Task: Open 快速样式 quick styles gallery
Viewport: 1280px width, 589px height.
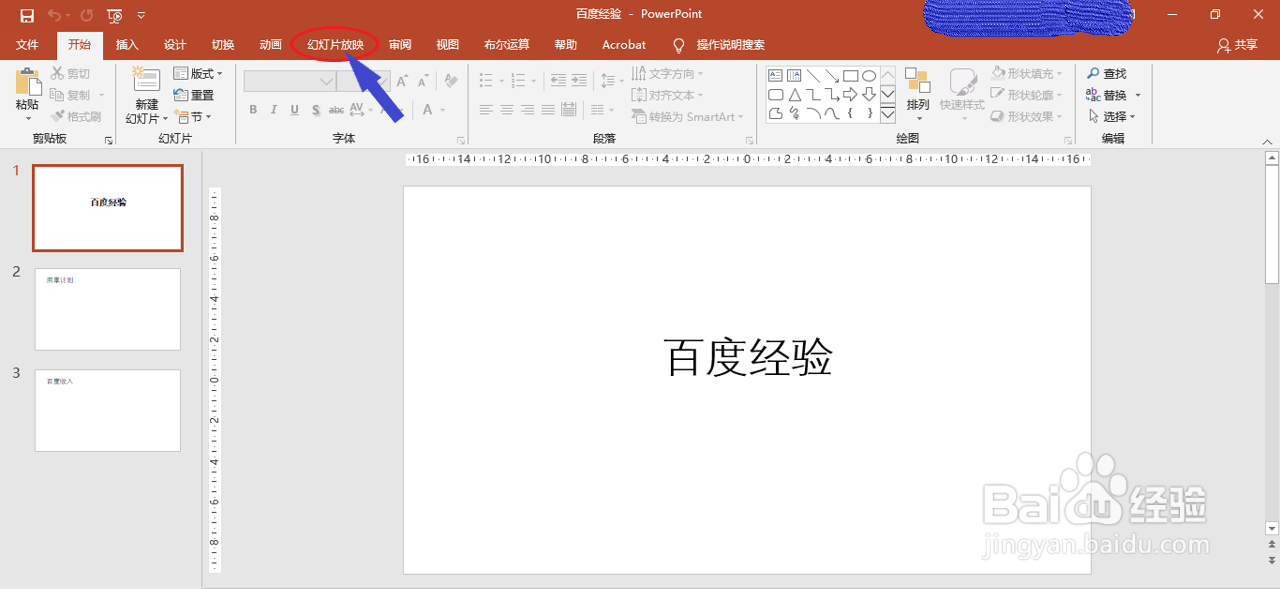Action: [962, 95]
